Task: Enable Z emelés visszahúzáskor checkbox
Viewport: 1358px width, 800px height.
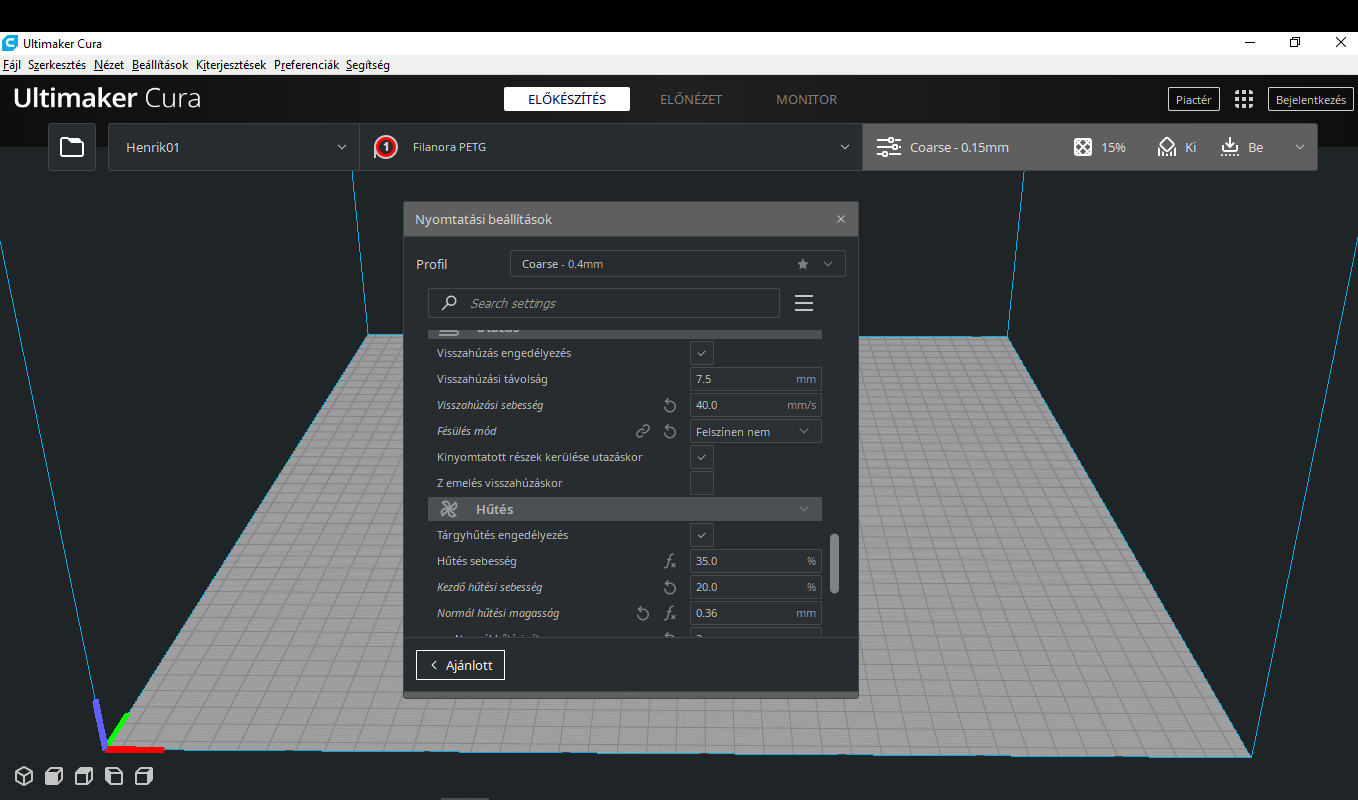Action: (x=702, y=483)
